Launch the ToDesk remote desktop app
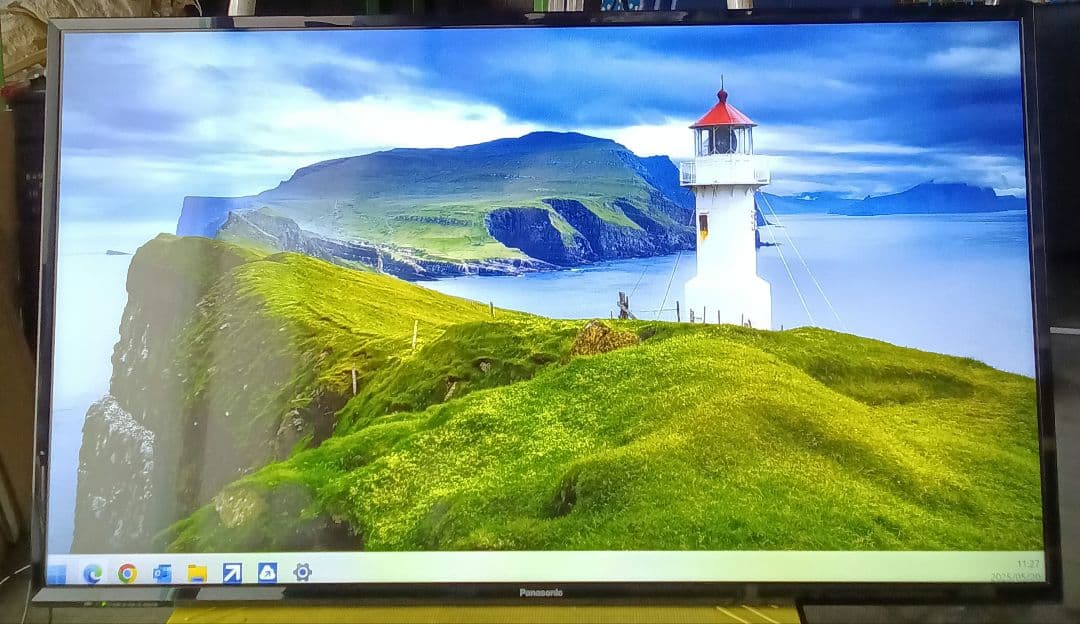1080x624 pixels. (x=232, y=573)
